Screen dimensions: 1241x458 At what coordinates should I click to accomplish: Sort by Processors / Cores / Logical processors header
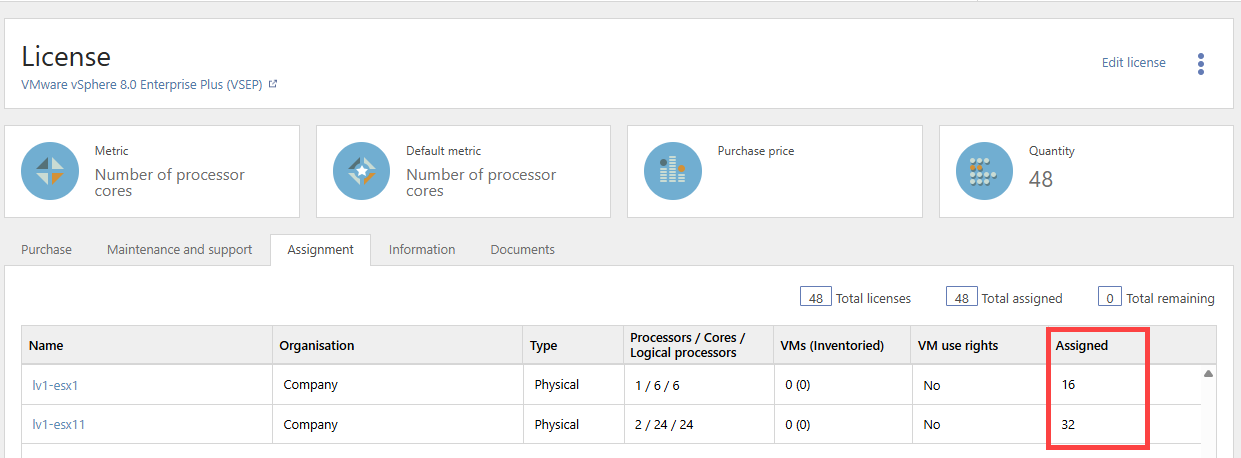click(698, 345)
